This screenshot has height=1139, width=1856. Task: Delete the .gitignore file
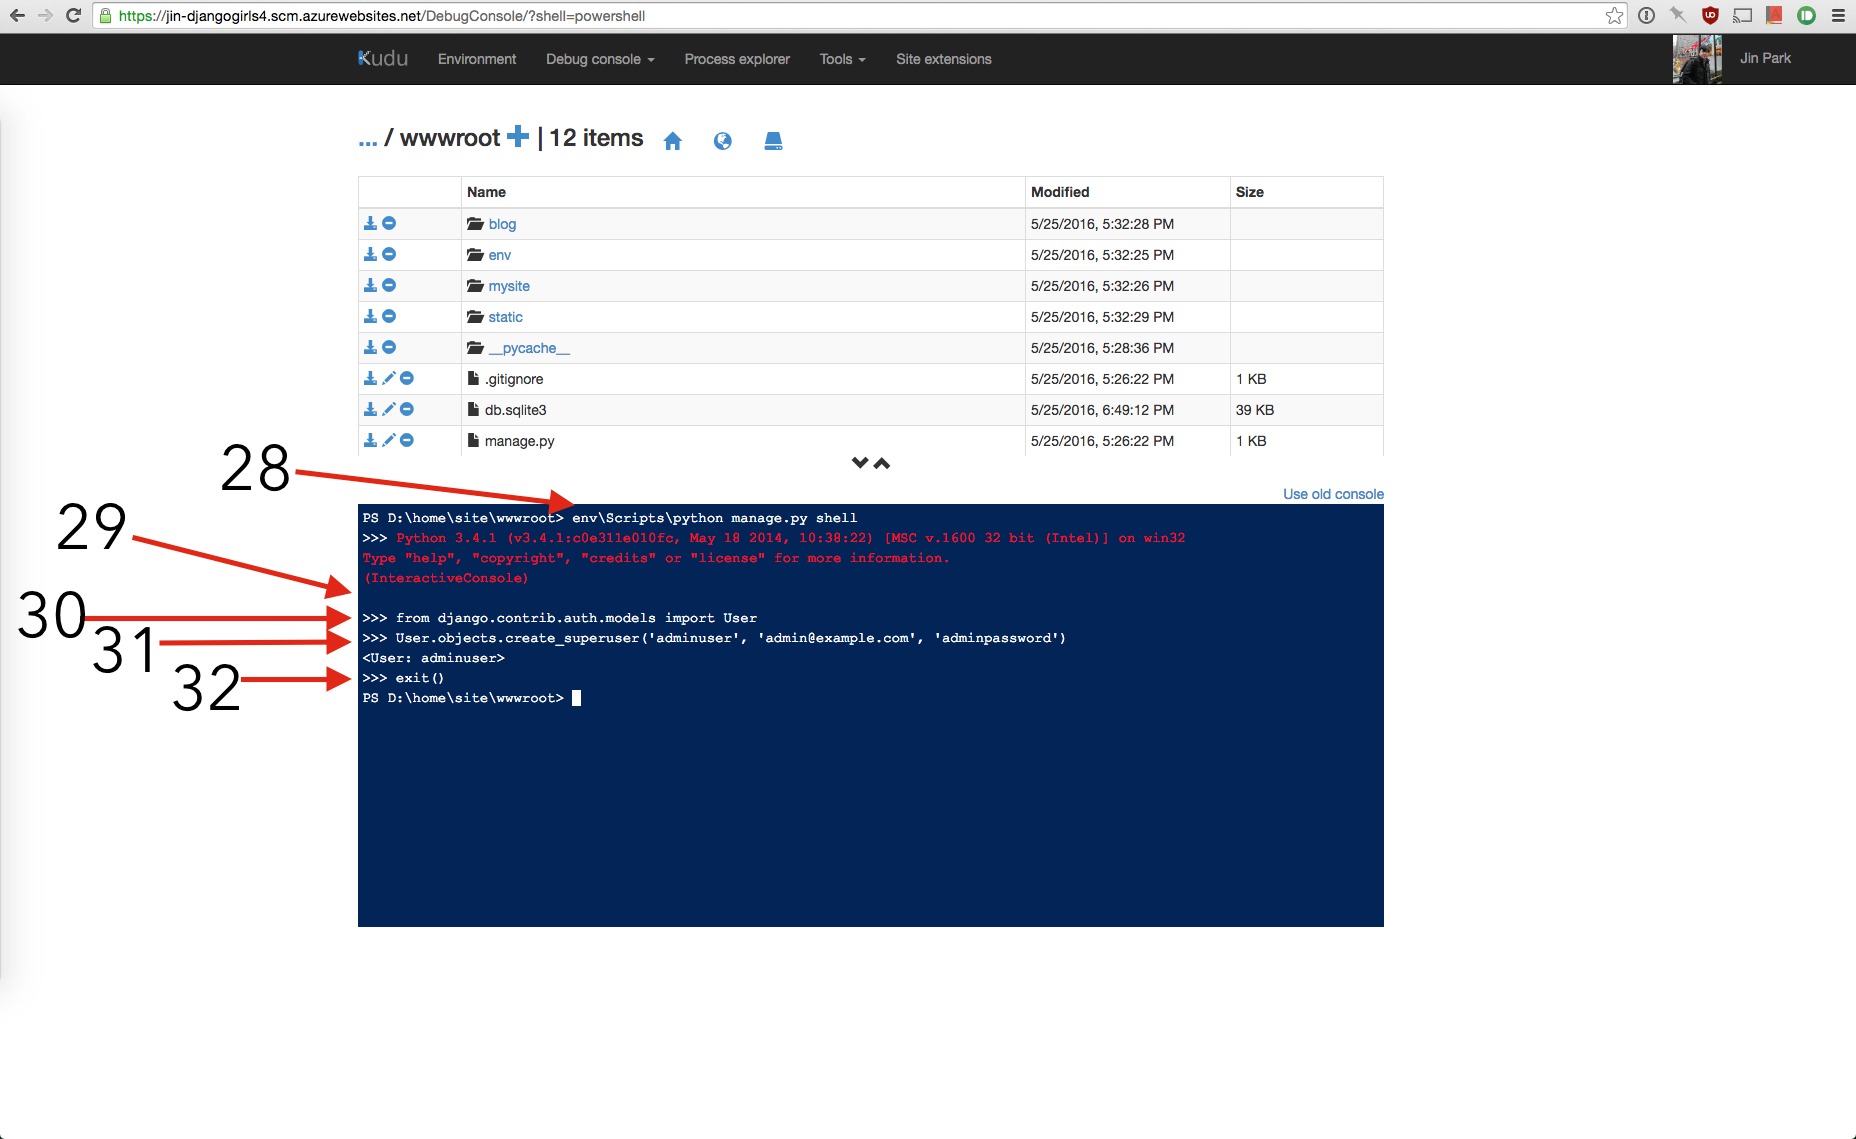coord(407,379)
